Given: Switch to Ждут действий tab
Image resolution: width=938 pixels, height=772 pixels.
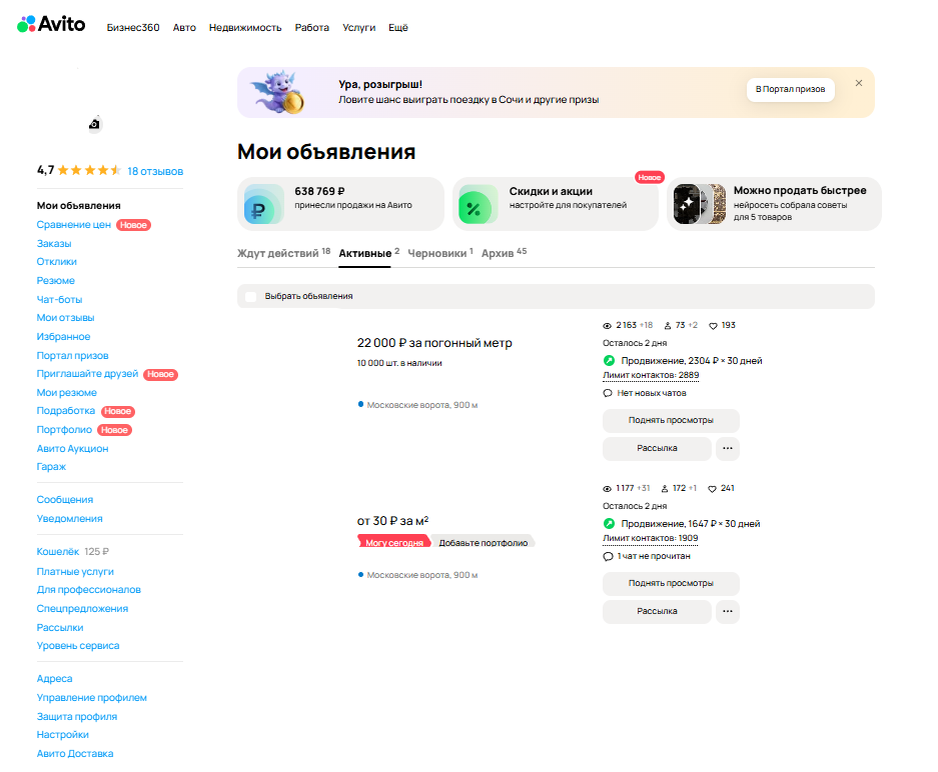Looking at the screenshot, I should tap(284, 253).
